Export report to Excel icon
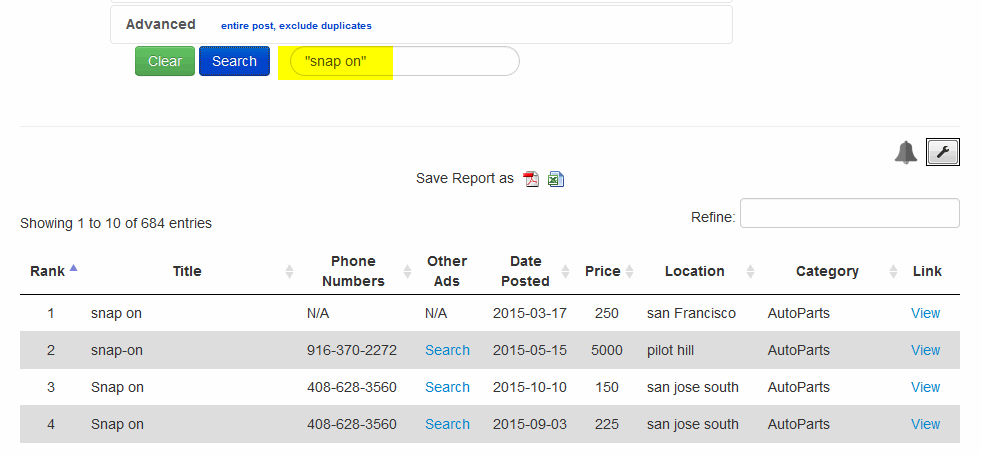982x455 pixels. 556,179
